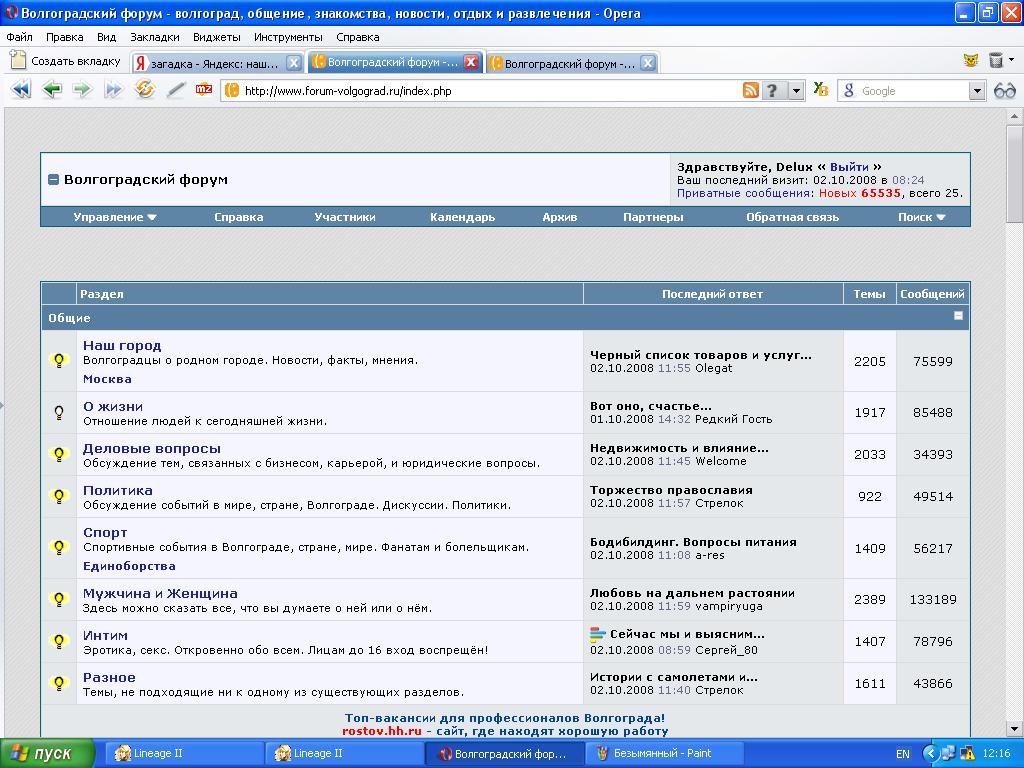This screenshot has width=1024, height=768.
Task: Click the Windows пуск Start button
Action: (47, 753)
